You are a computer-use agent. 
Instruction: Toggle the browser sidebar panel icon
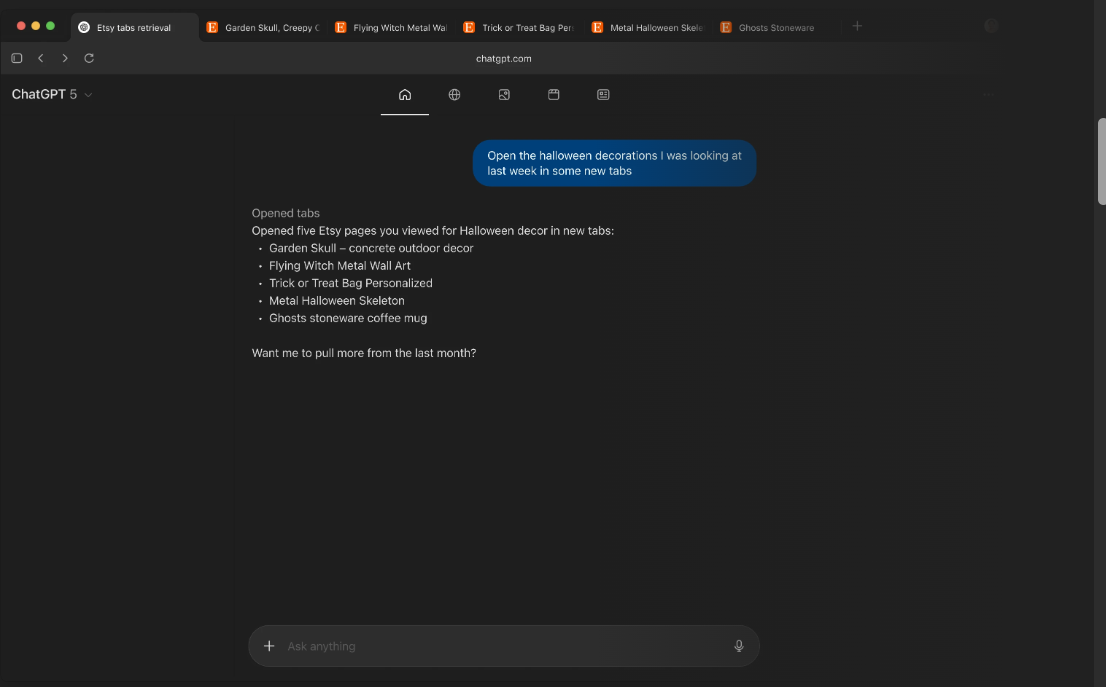pos(17,58)
